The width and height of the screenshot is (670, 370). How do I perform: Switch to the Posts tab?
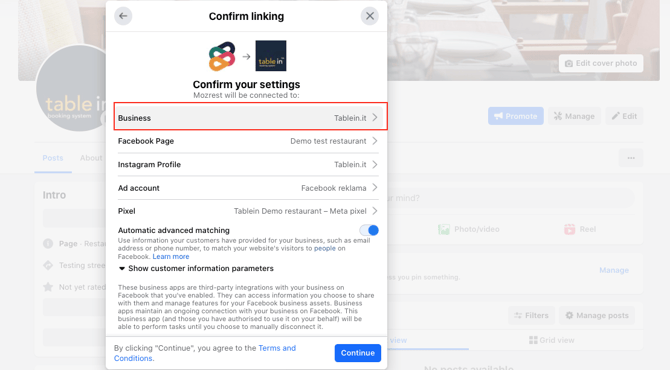coord(53,158)
